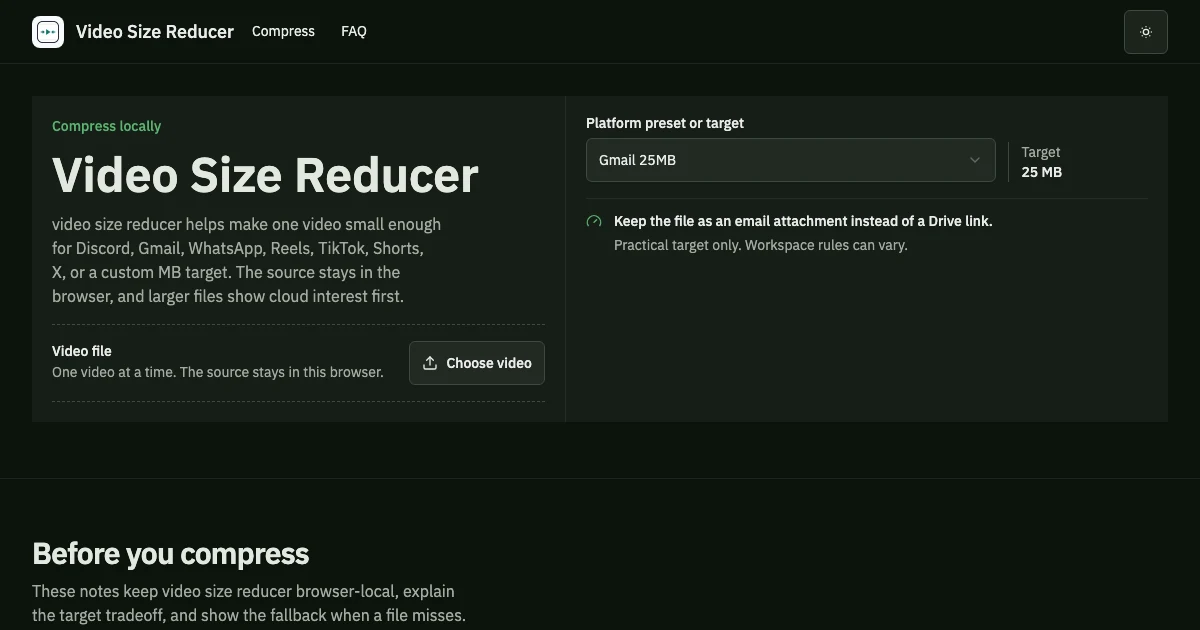Click 'Keep the file as an email attachment' note
This screenshot has width=1200, height=630.
tap(803, 221)
